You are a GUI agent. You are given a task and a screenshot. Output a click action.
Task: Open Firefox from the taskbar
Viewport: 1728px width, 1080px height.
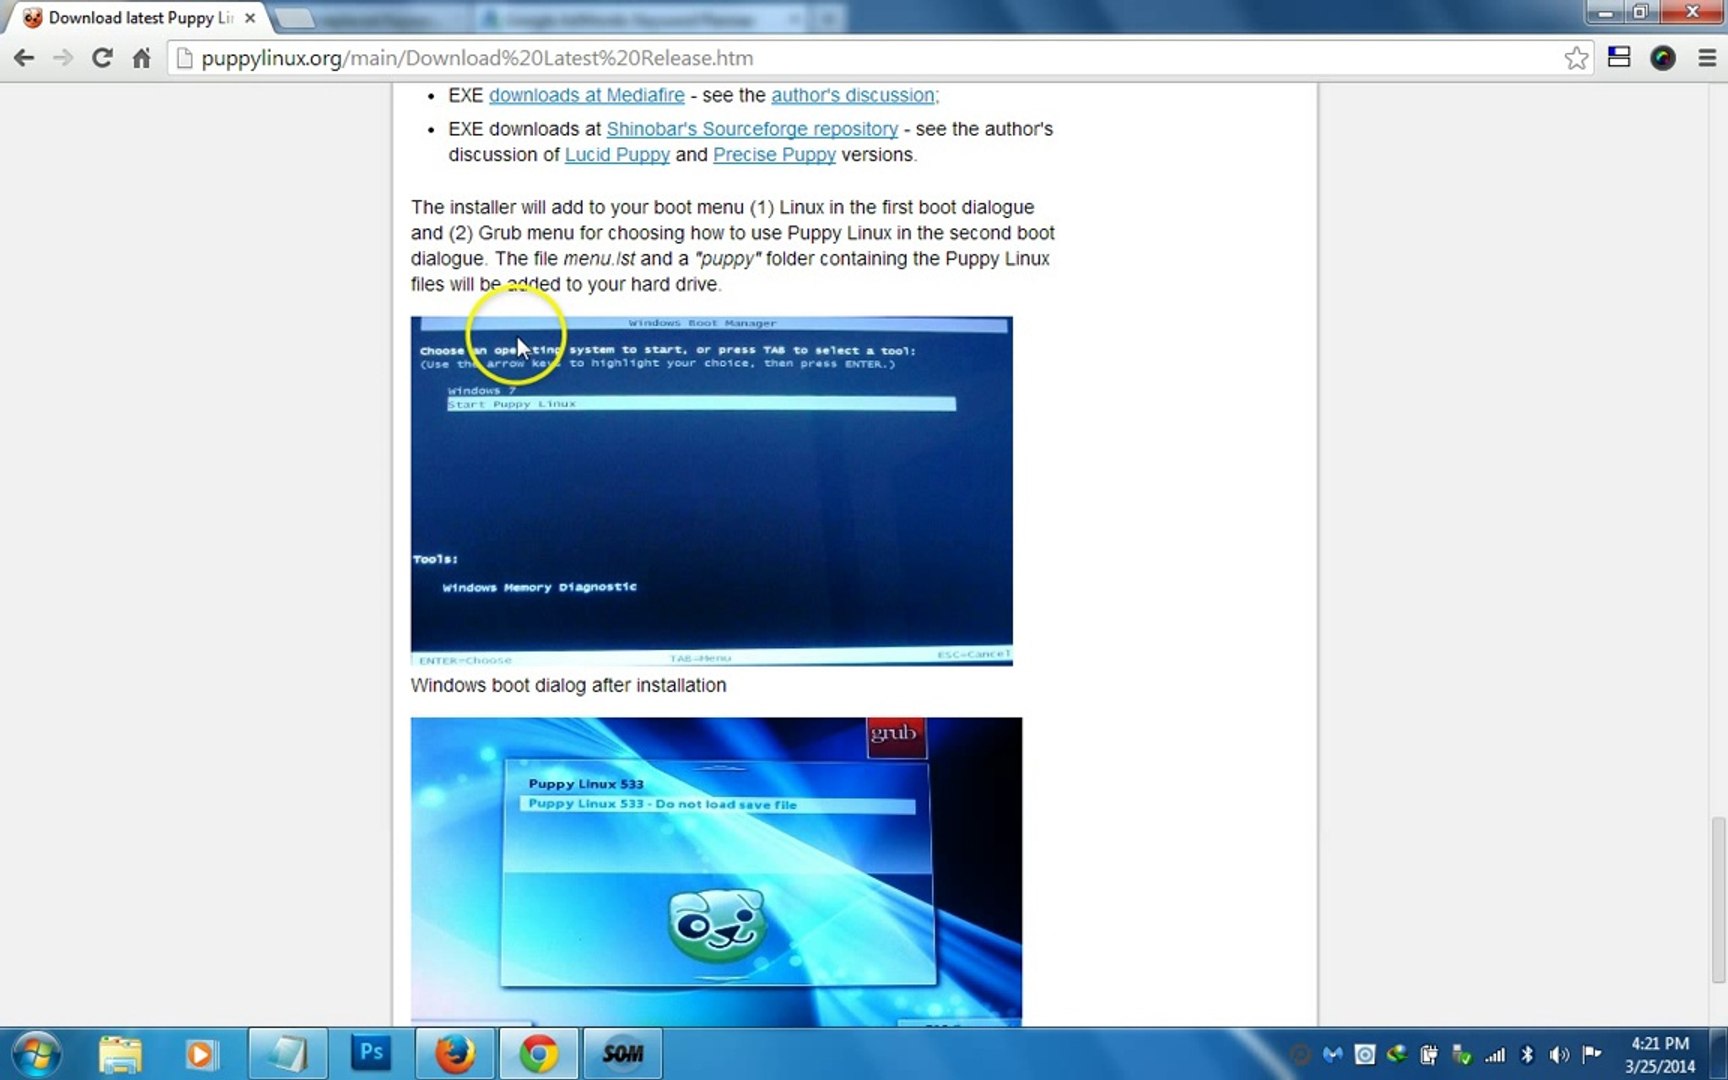(x=455, y=1054)
